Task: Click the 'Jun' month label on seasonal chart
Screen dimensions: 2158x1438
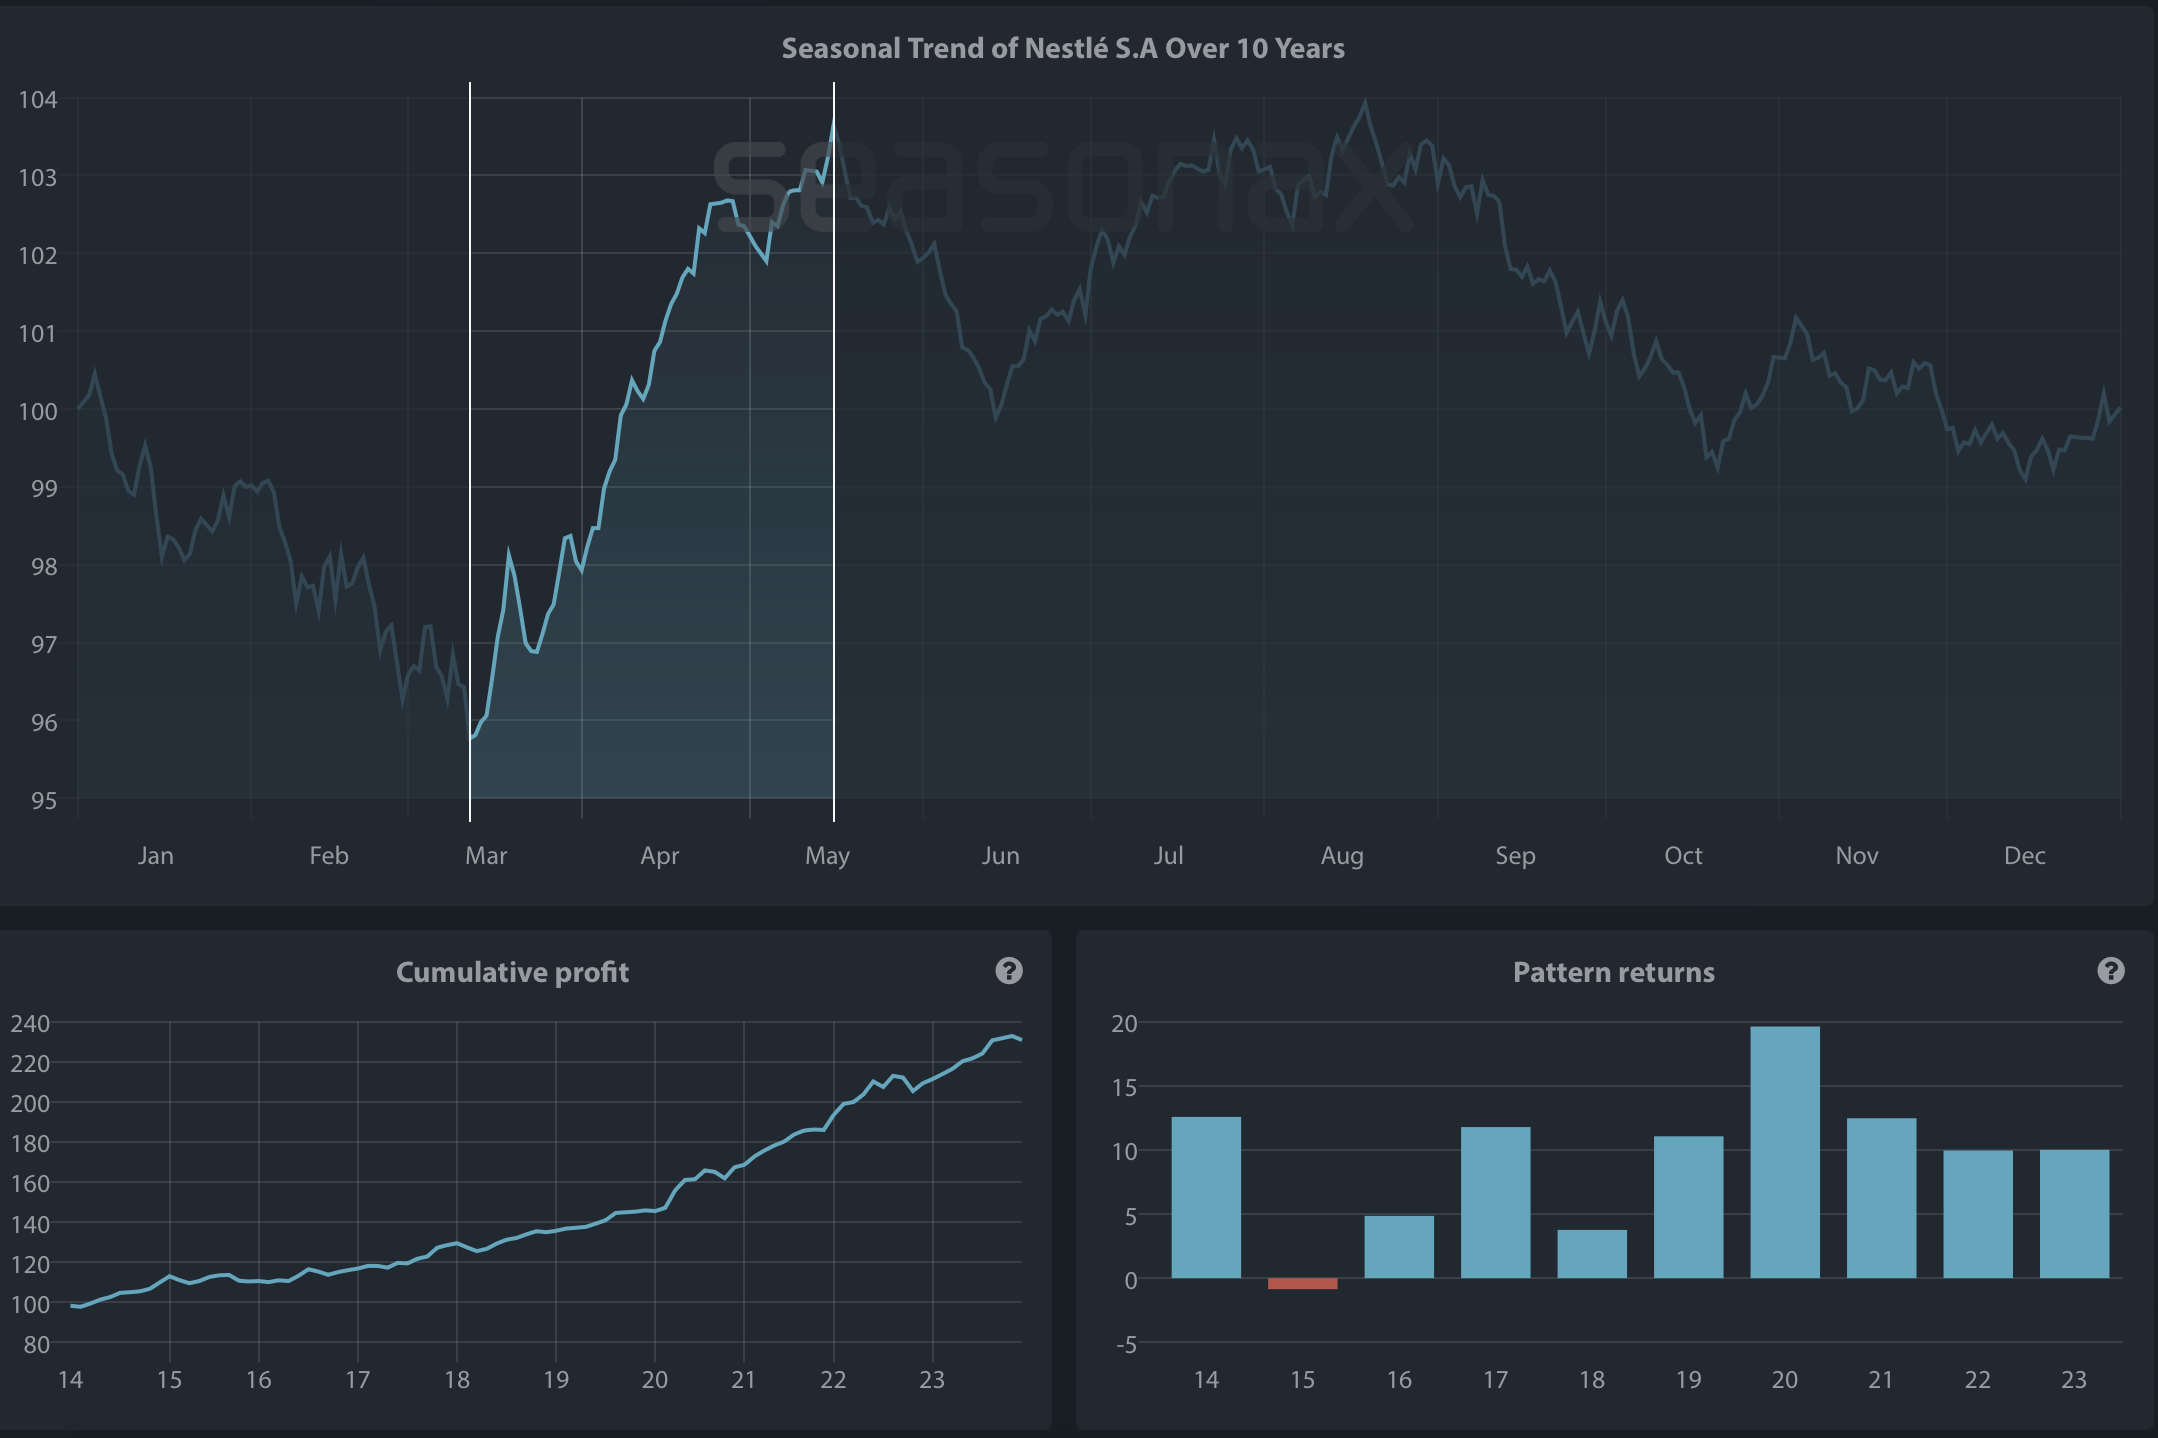Action: click(x=1001, y=855)
